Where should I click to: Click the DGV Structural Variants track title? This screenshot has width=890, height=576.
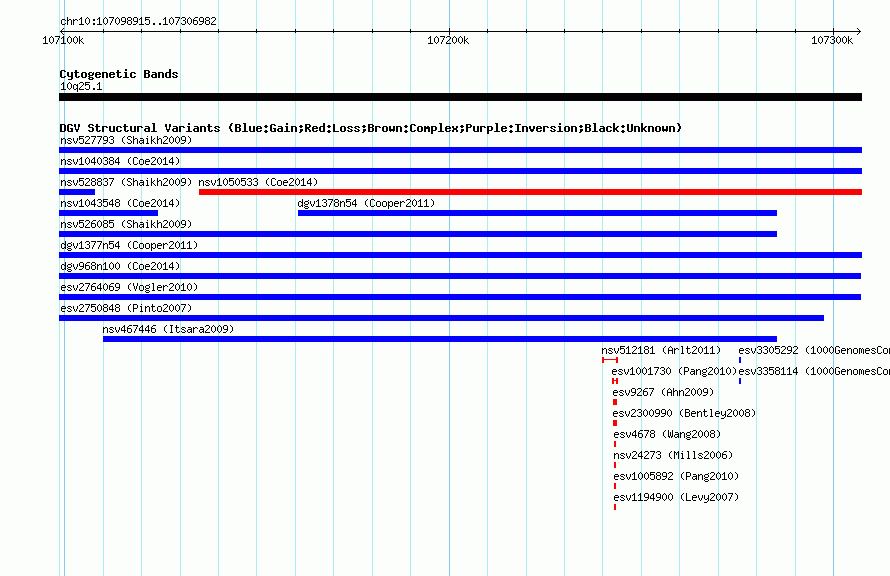[371, 128]
